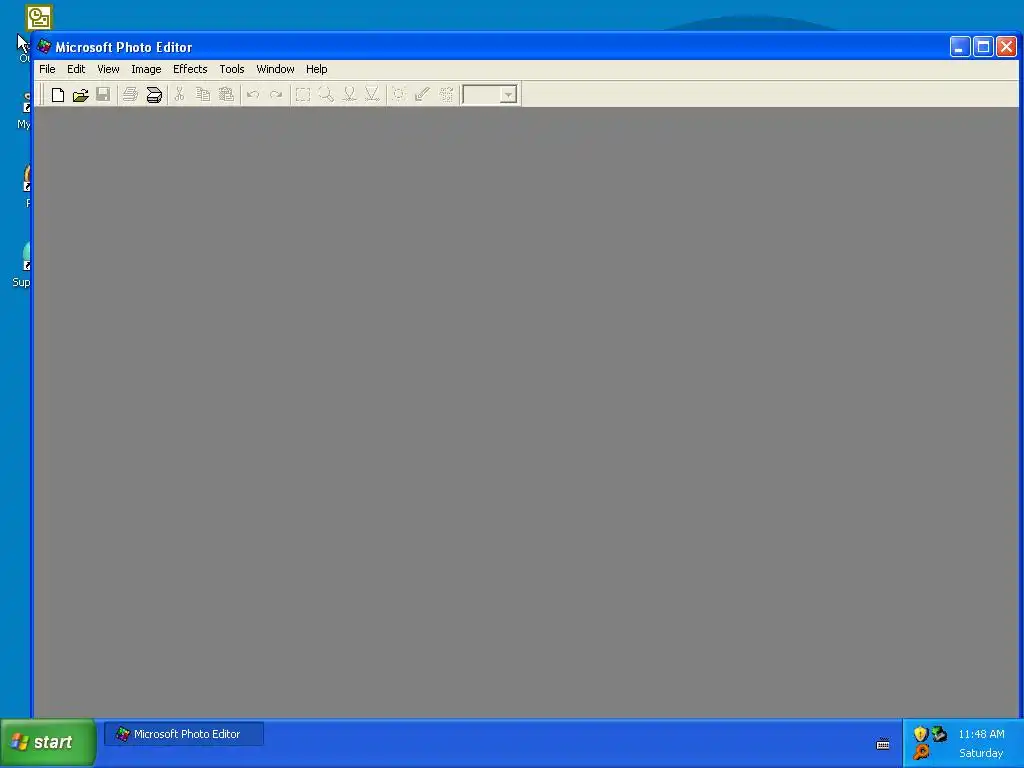This screenshot has height=768, width=1024.
Task: Open the Window menu
Action: pos(275,69)
